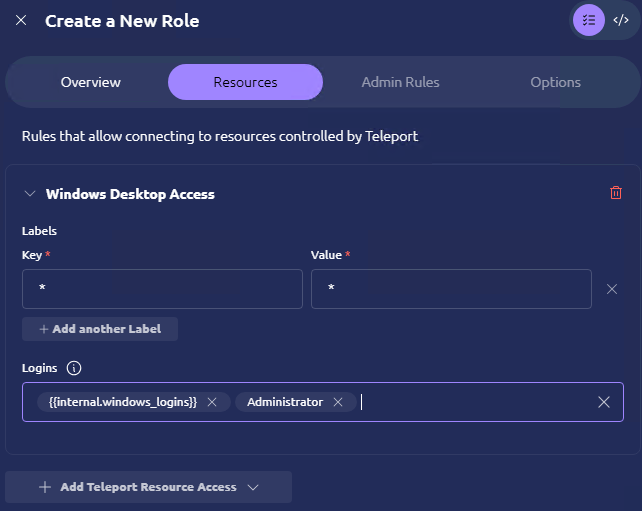Viewport: 642px width, 511px height.
Task: Click Add another Label button
Action: click(x=100, y=329)
